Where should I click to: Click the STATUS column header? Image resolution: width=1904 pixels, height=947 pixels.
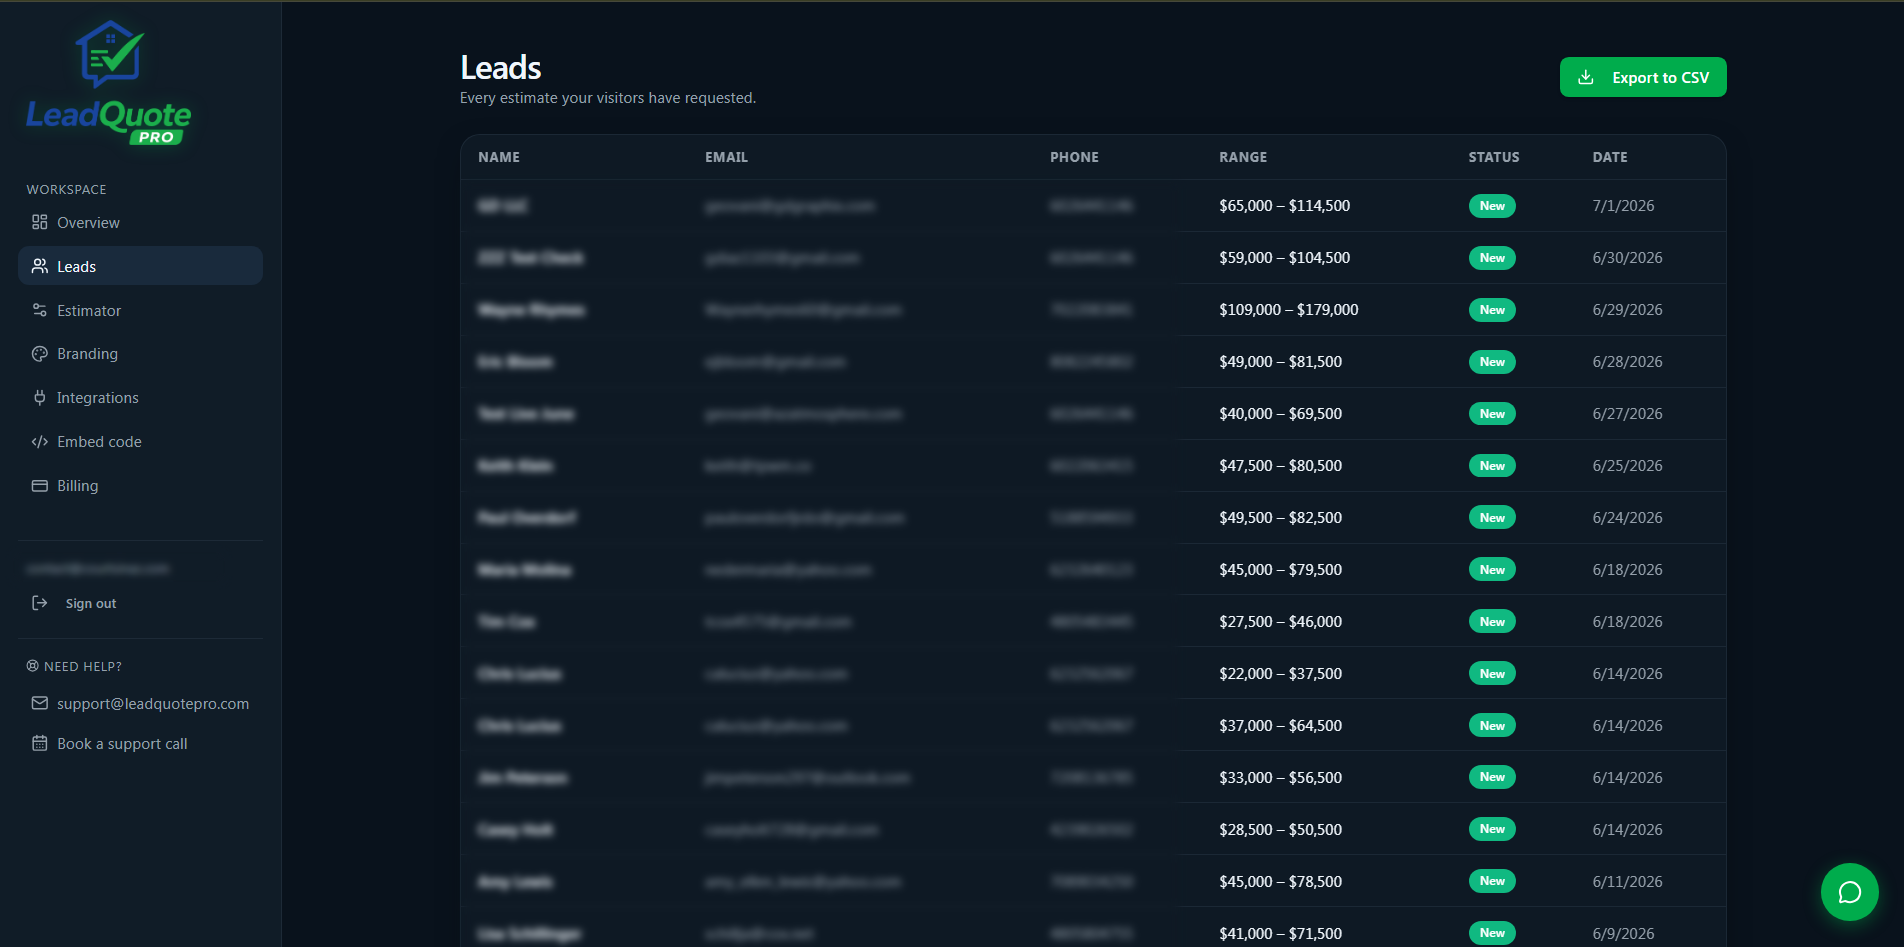tap(1494, 157)
